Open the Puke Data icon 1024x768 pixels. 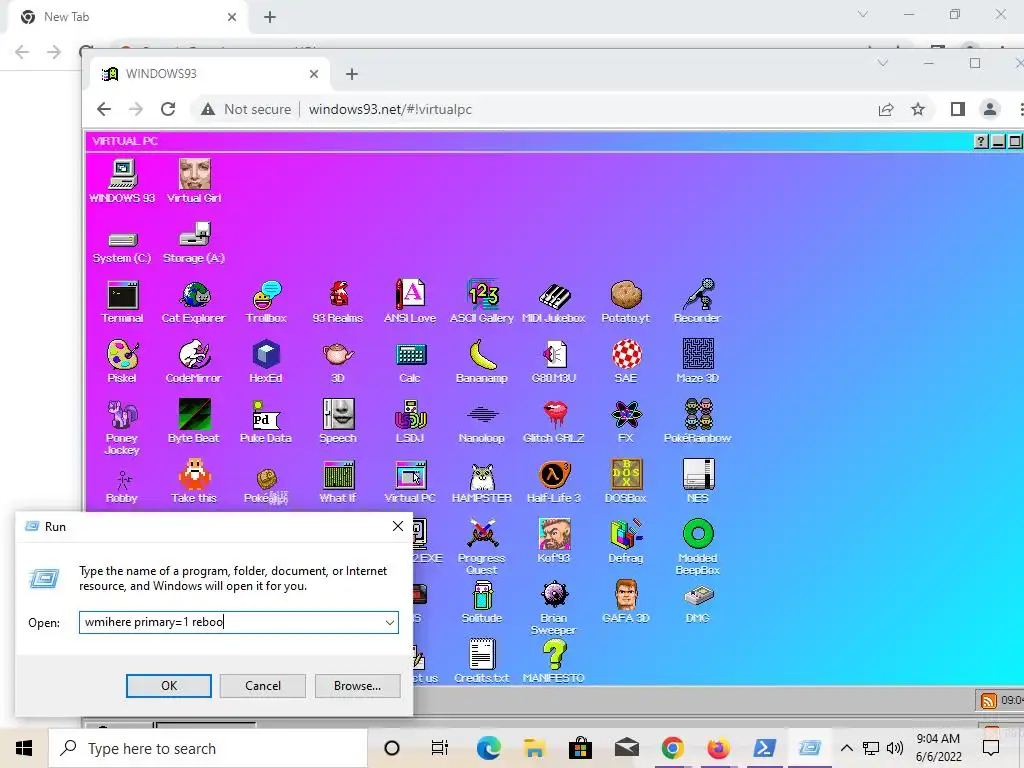[x=266, y=422]
